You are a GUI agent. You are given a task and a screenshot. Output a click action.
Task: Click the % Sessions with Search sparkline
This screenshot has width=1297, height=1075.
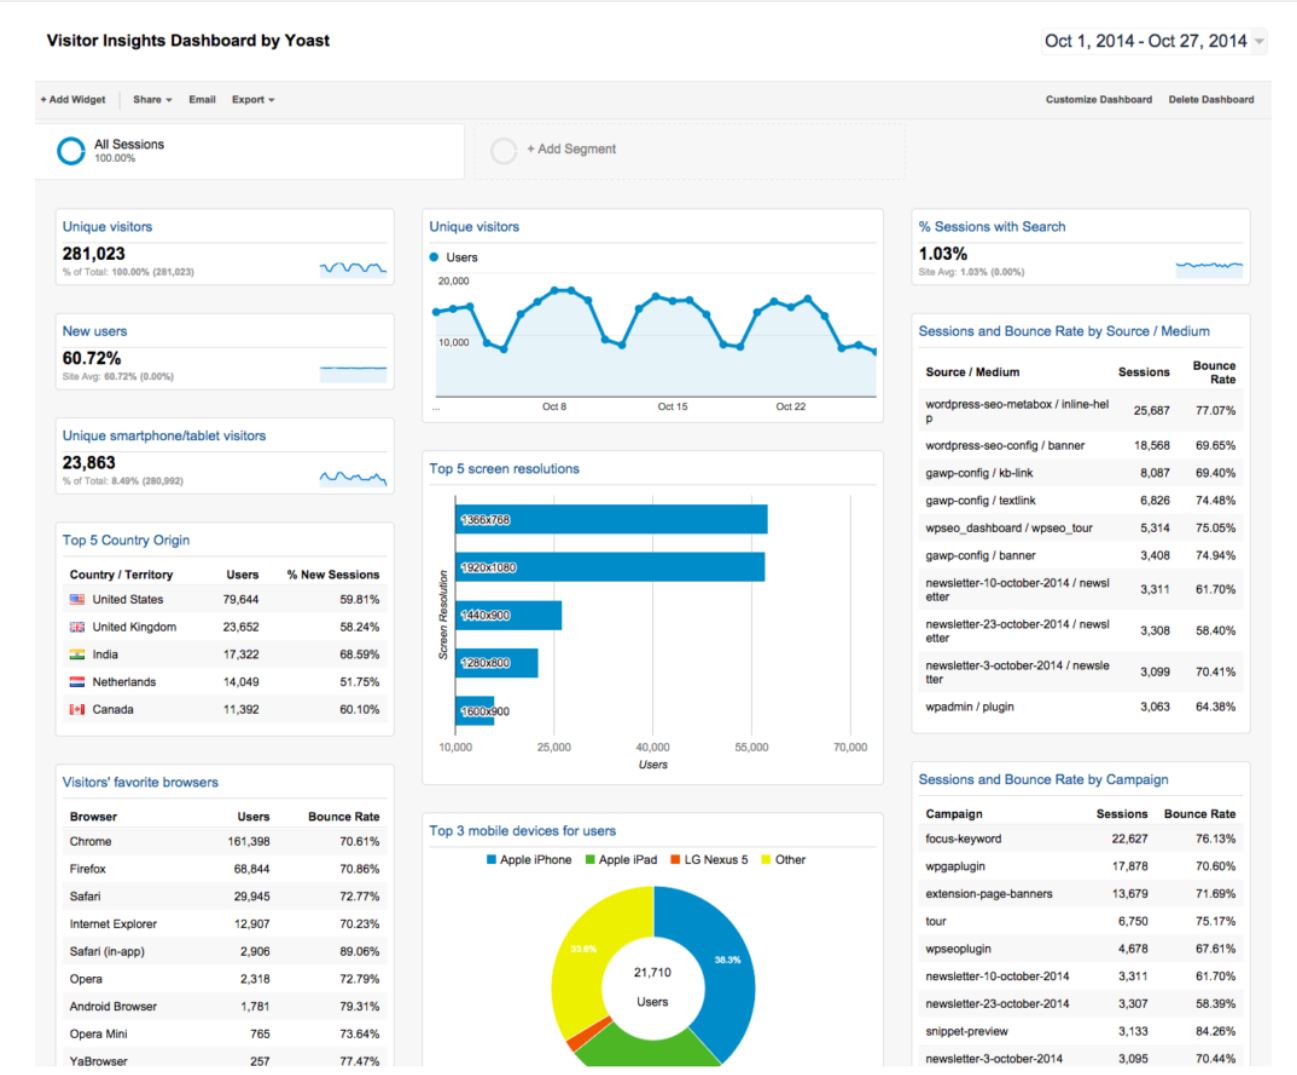[1209, 267]
